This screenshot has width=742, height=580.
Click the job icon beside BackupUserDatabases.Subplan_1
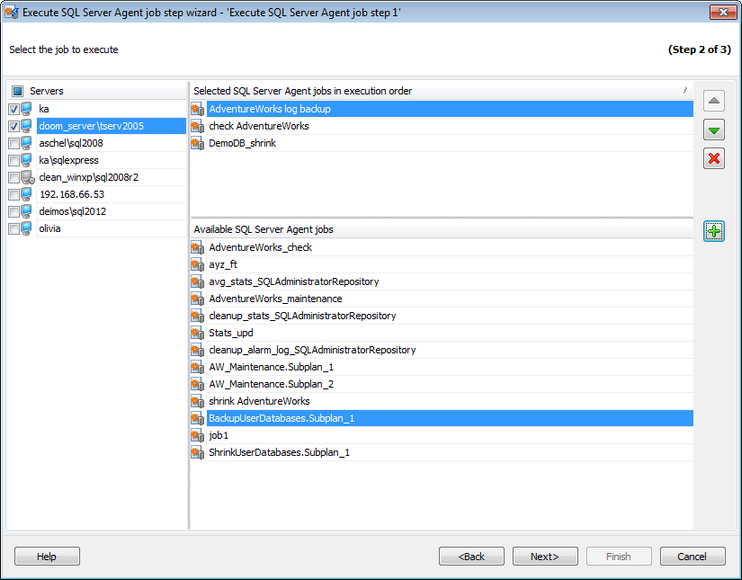tap(198, 418)
